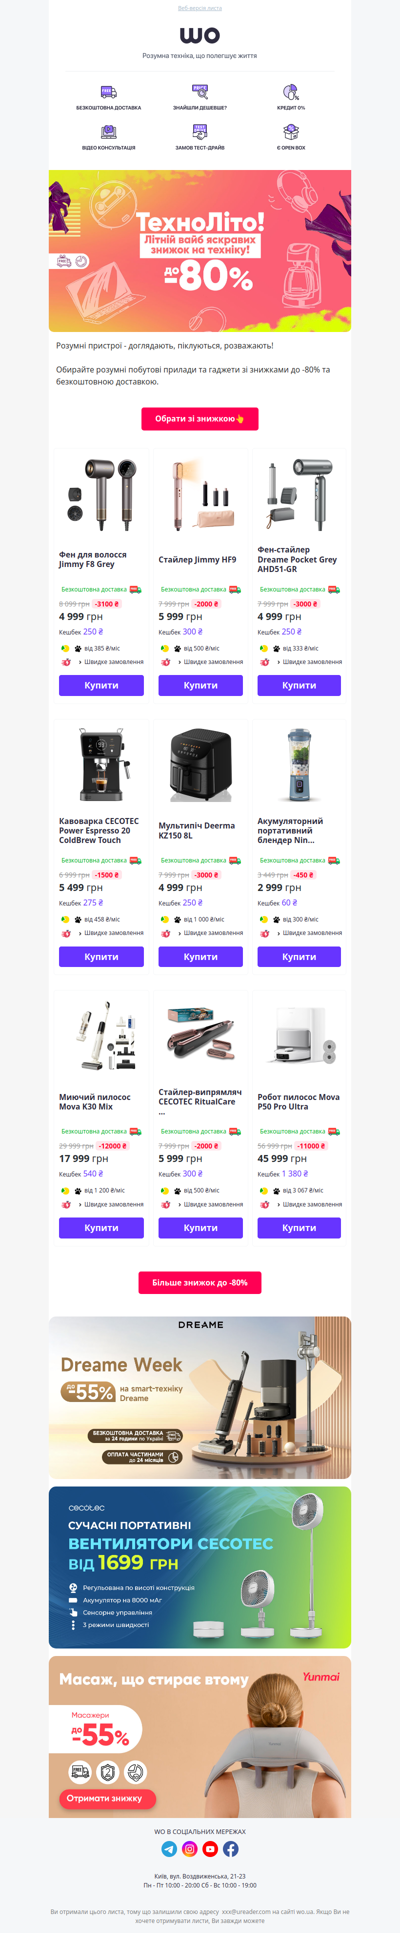This screenshot has height=1933, width=400.
Task: Click the test-drive order icon
Action: 200,132
